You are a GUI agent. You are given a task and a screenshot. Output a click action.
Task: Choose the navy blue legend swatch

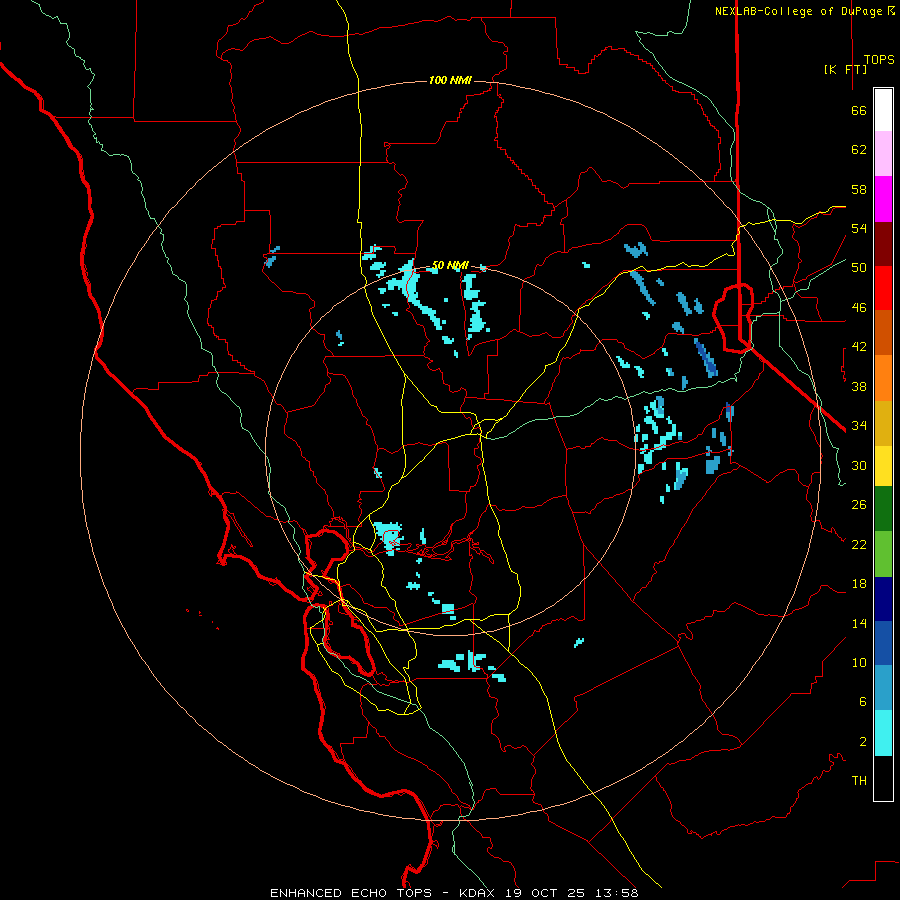(x=883, y=599)
